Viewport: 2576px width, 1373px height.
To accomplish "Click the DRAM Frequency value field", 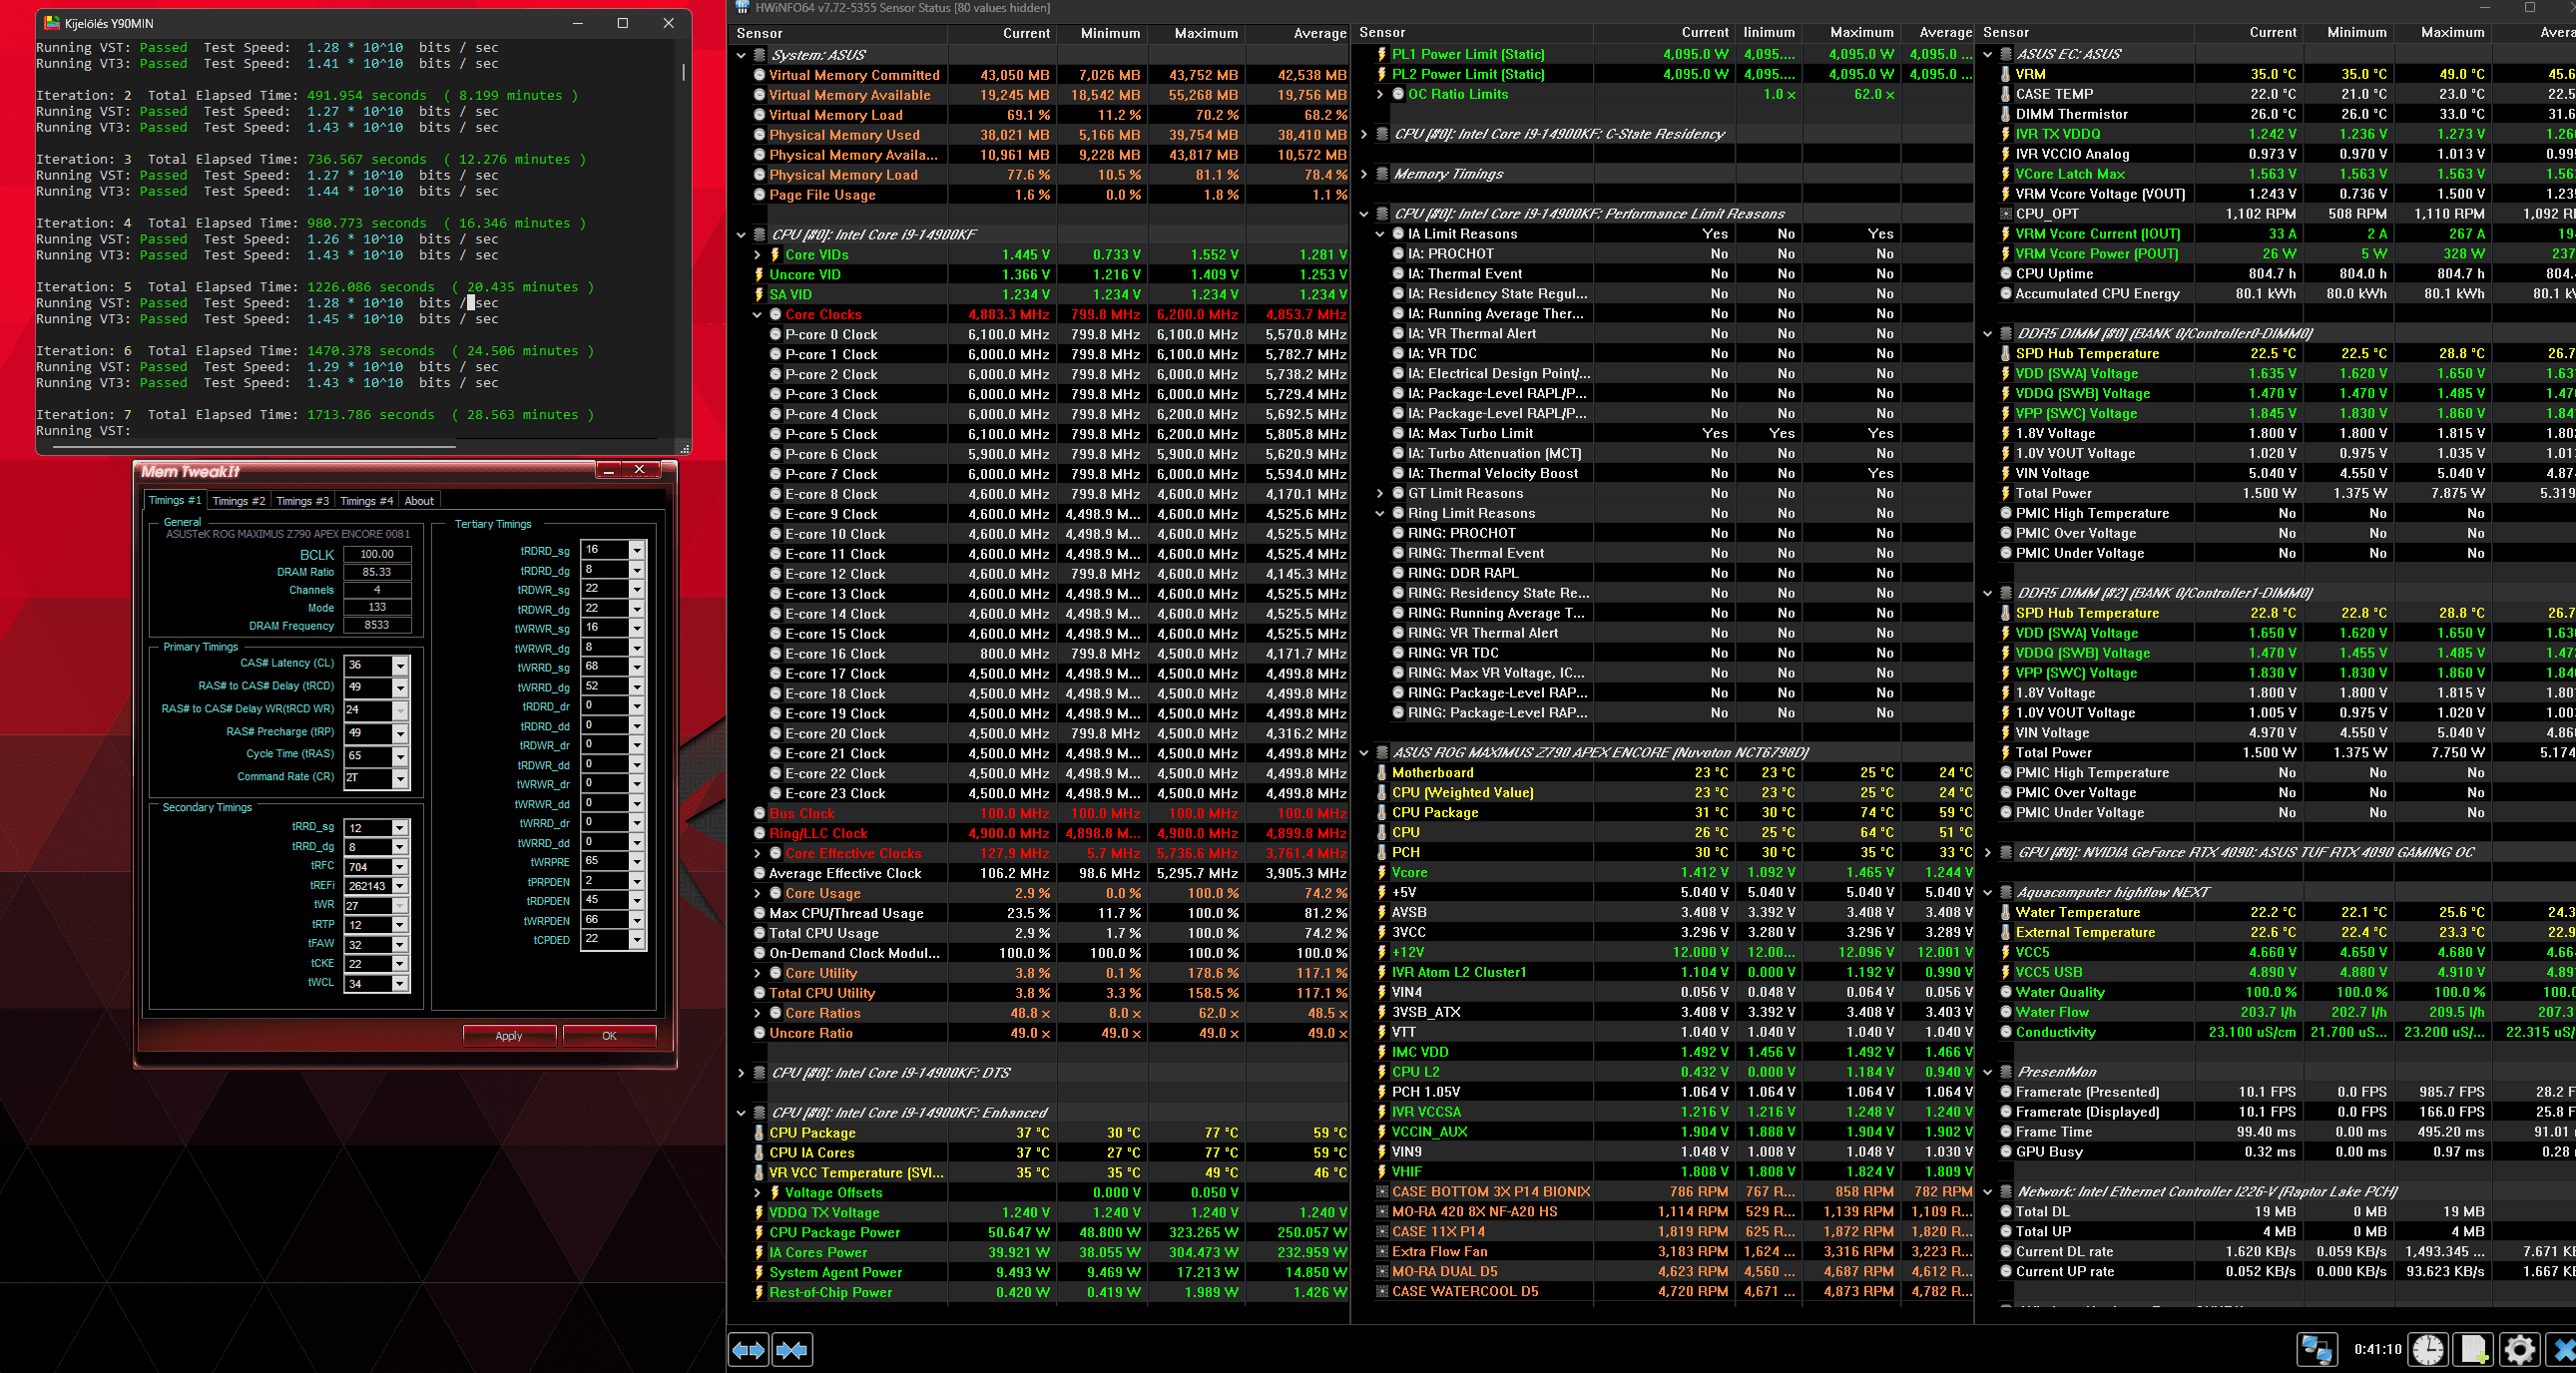I will [x=377, y=626].
